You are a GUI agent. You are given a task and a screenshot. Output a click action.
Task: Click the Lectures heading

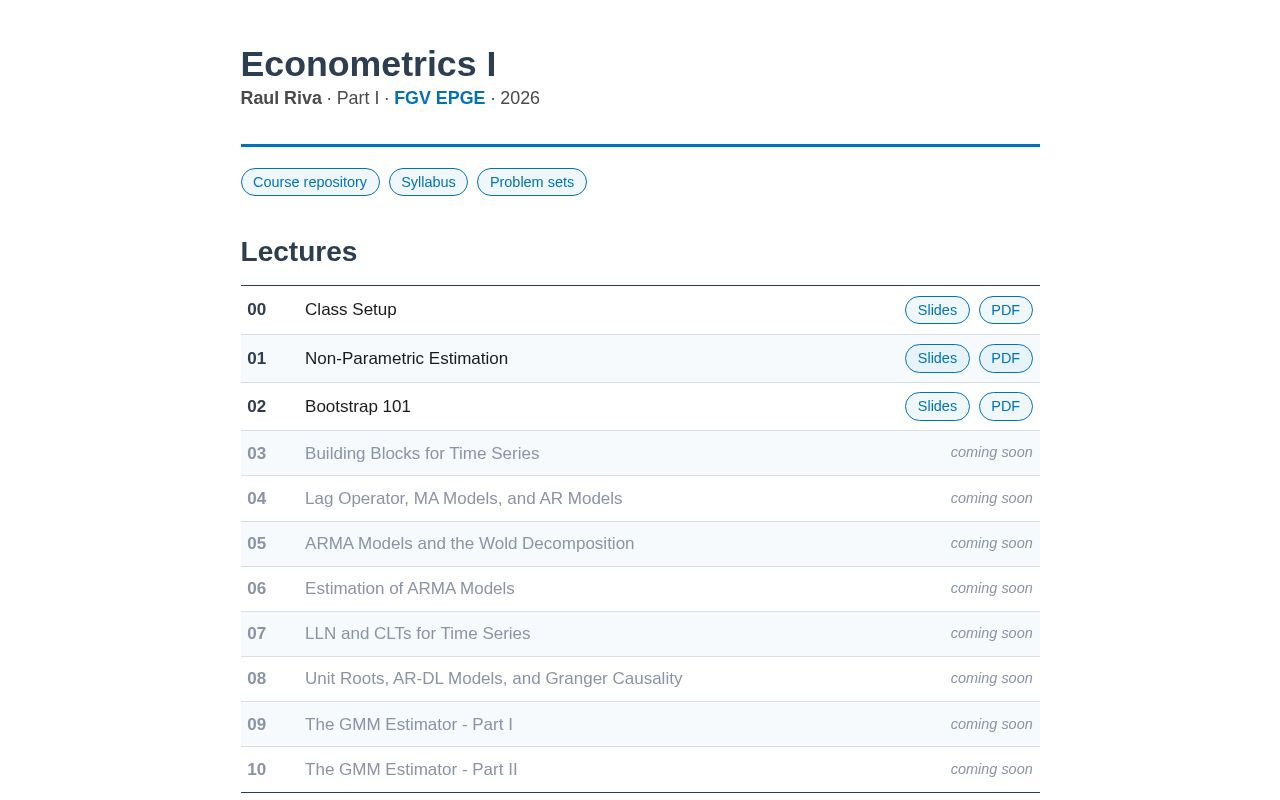(x=299, y=252)
